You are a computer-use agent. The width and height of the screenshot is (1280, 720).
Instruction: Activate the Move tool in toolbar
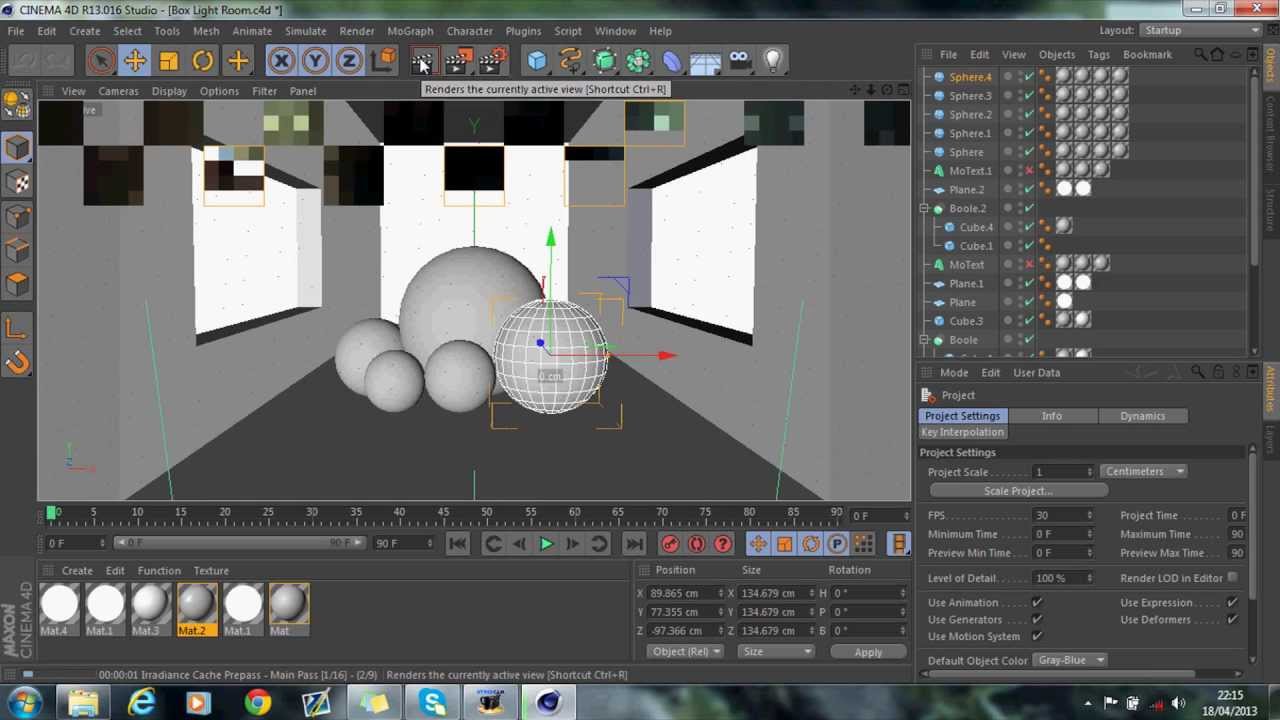pyautogui.click(x=135, y=61)
